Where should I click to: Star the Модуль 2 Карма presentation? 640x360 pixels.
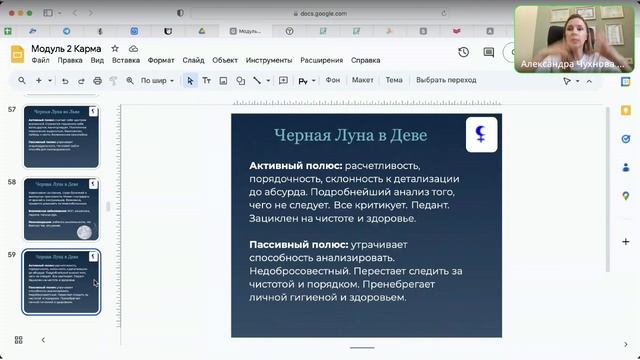[x=115, y=49]
